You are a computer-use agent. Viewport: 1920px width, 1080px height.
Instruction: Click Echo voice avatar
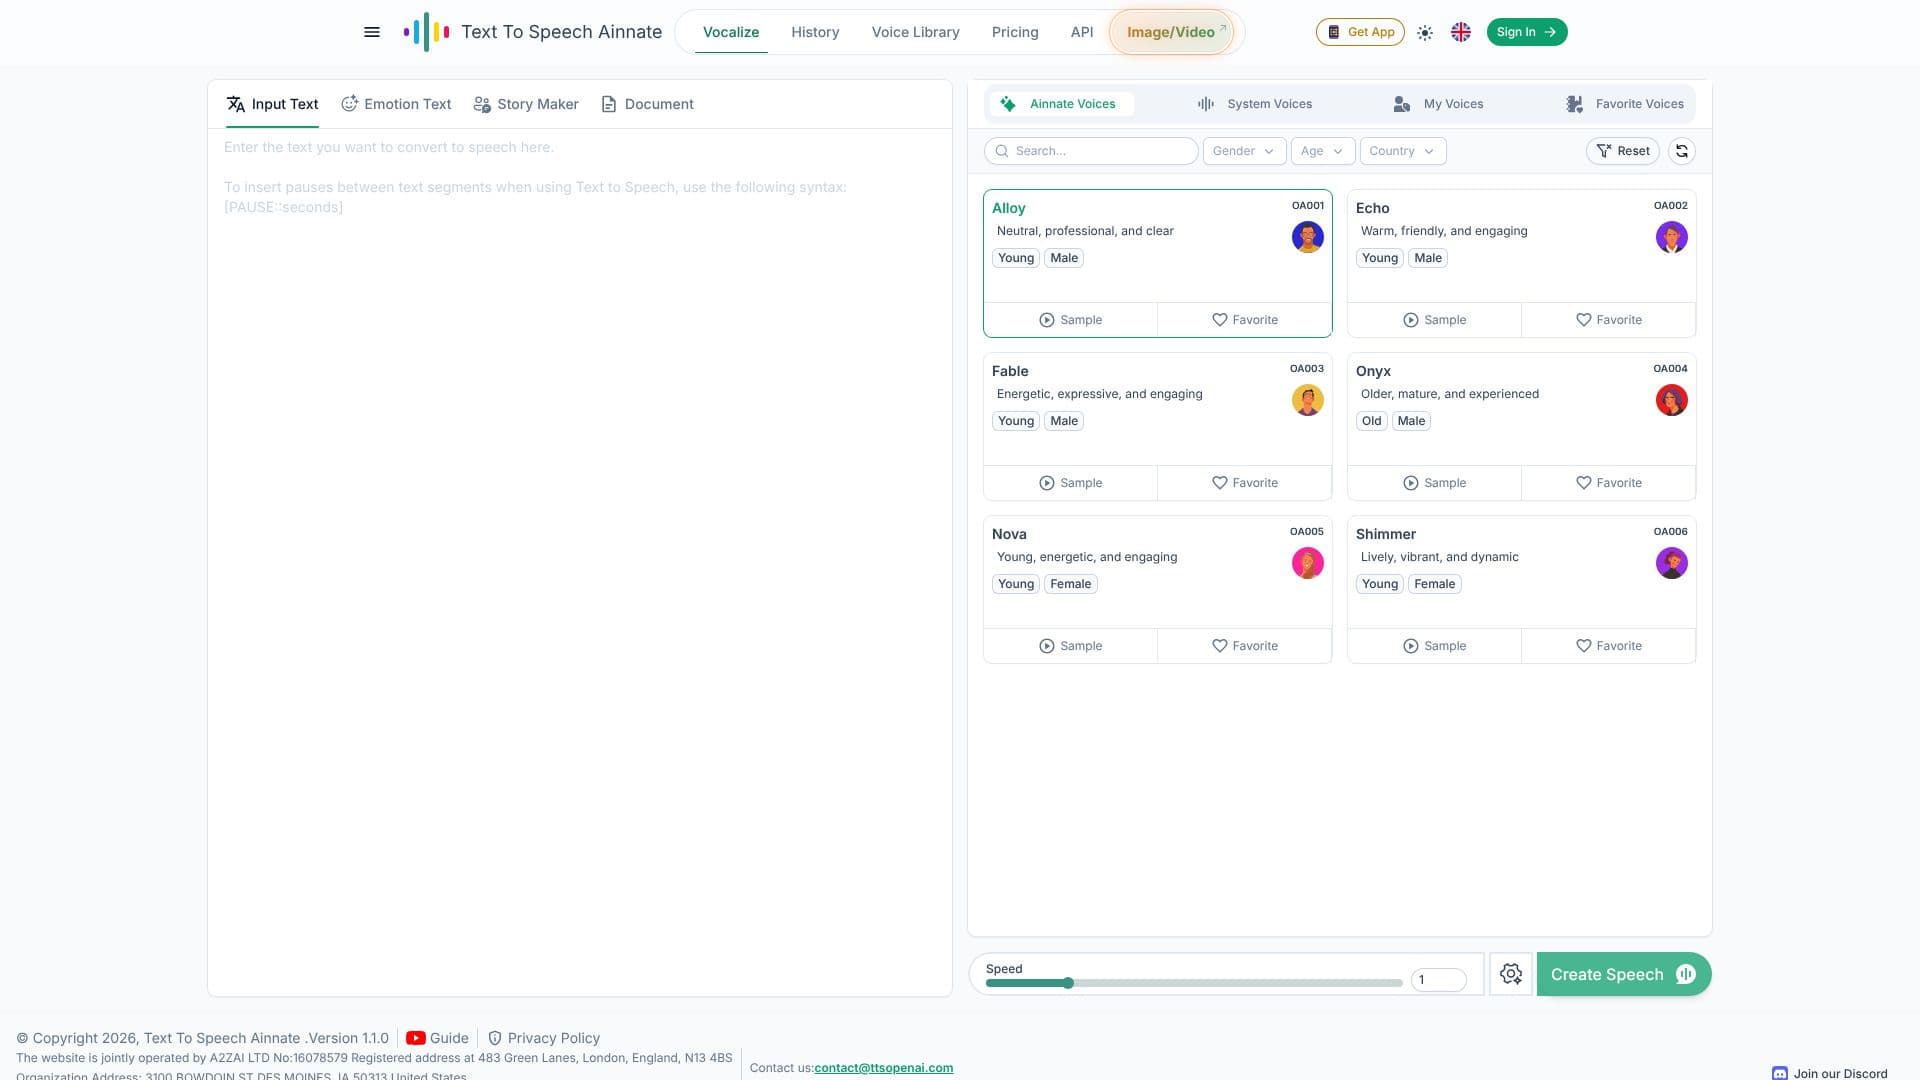(x=1671, y=237)
